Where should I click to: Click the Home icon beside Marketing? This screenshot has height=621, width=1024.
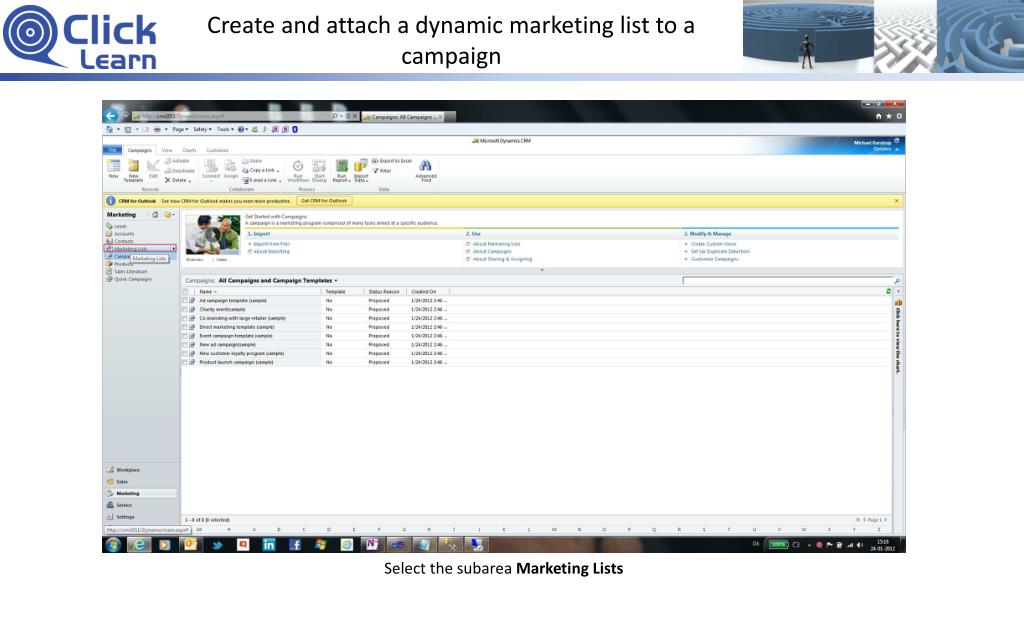155,214
